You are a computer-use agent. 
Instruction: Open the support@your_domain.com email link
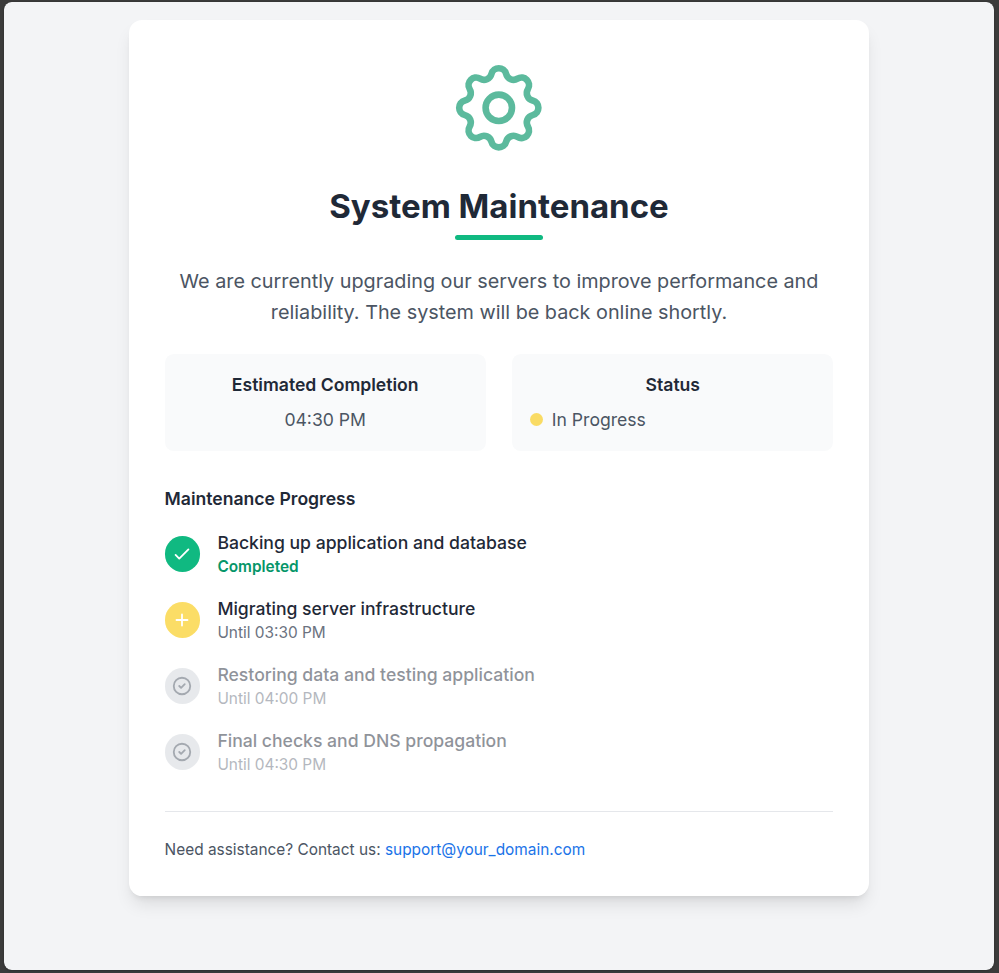click(x=485, y=849)
